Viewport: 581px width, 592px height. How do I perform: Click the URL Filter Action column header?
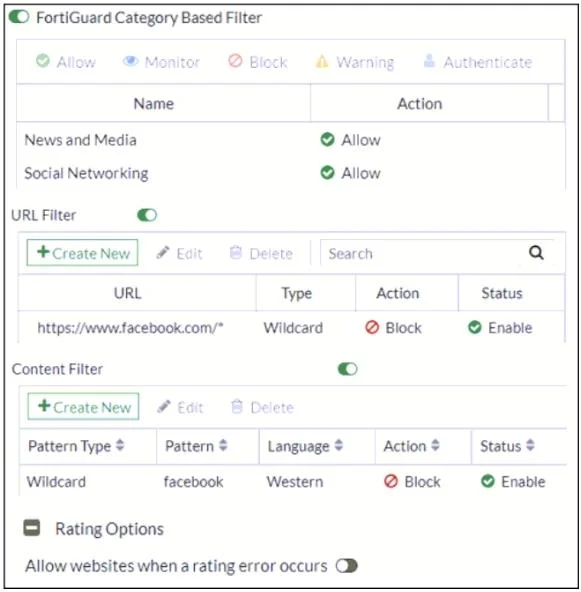tap(407, 293)
